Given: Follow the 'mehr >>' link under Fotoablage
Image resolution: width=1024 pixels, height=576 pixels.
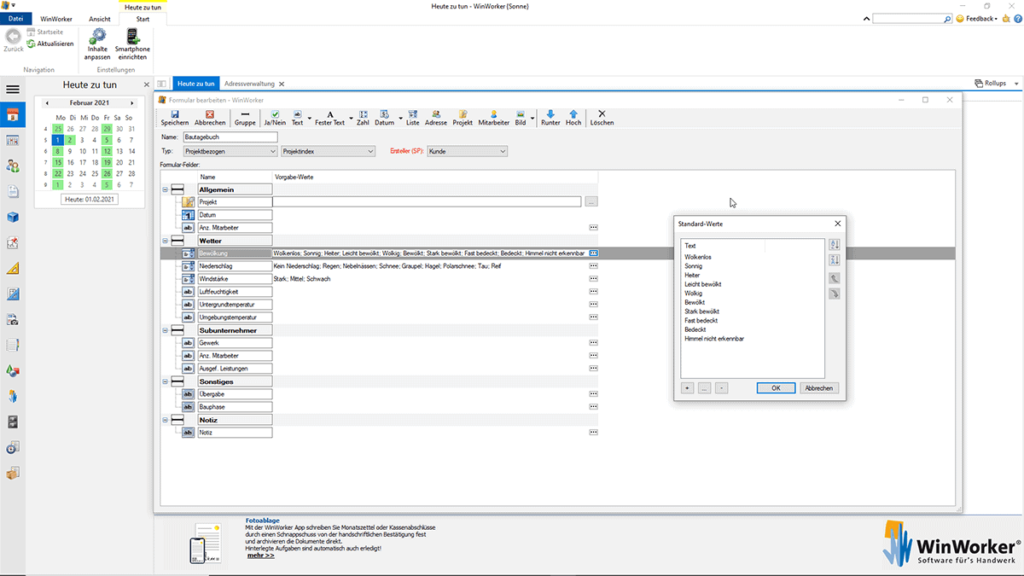Looking at the screenshot, I should point(260,555).
